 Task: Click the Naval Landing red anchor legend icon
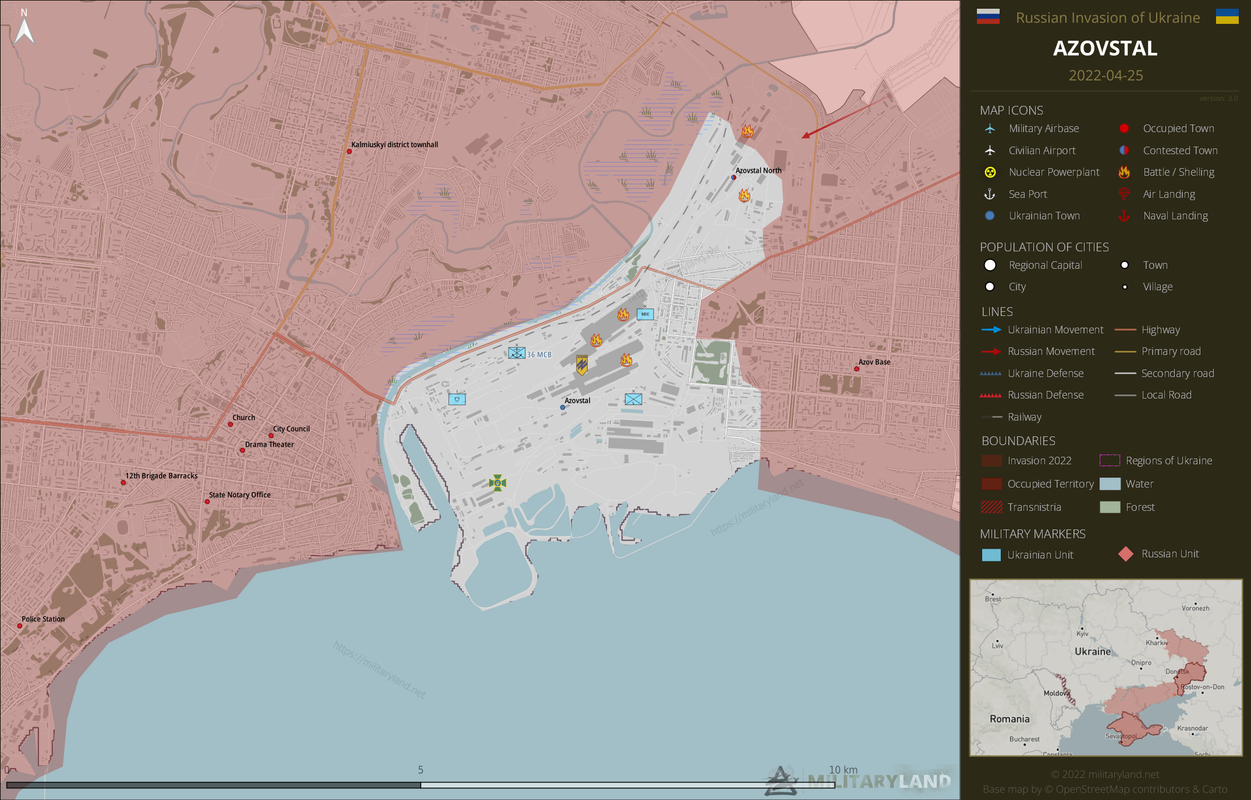pyautogui.click(x=1125, y=216)
